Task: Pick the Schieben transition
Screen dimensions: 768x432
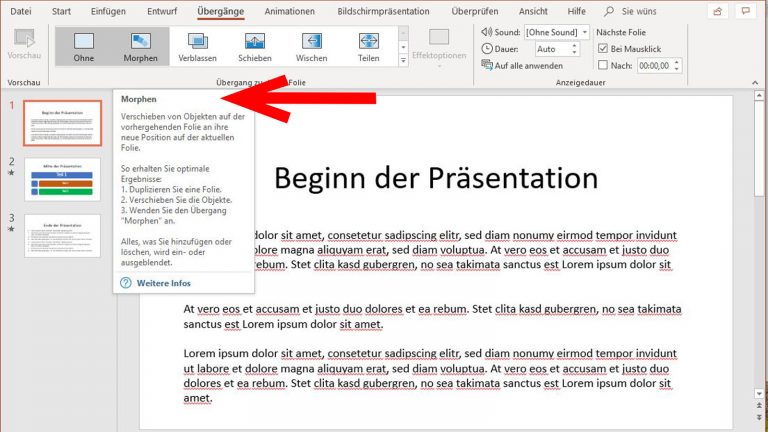Action: pos(255,47)
